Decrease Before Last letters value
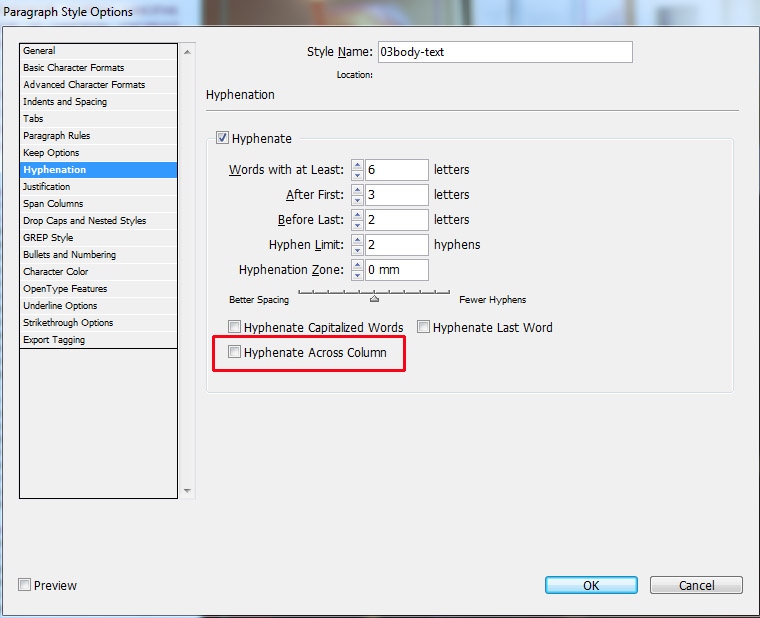760x618 pixels. pyautogui.click(x=357, y=225)
